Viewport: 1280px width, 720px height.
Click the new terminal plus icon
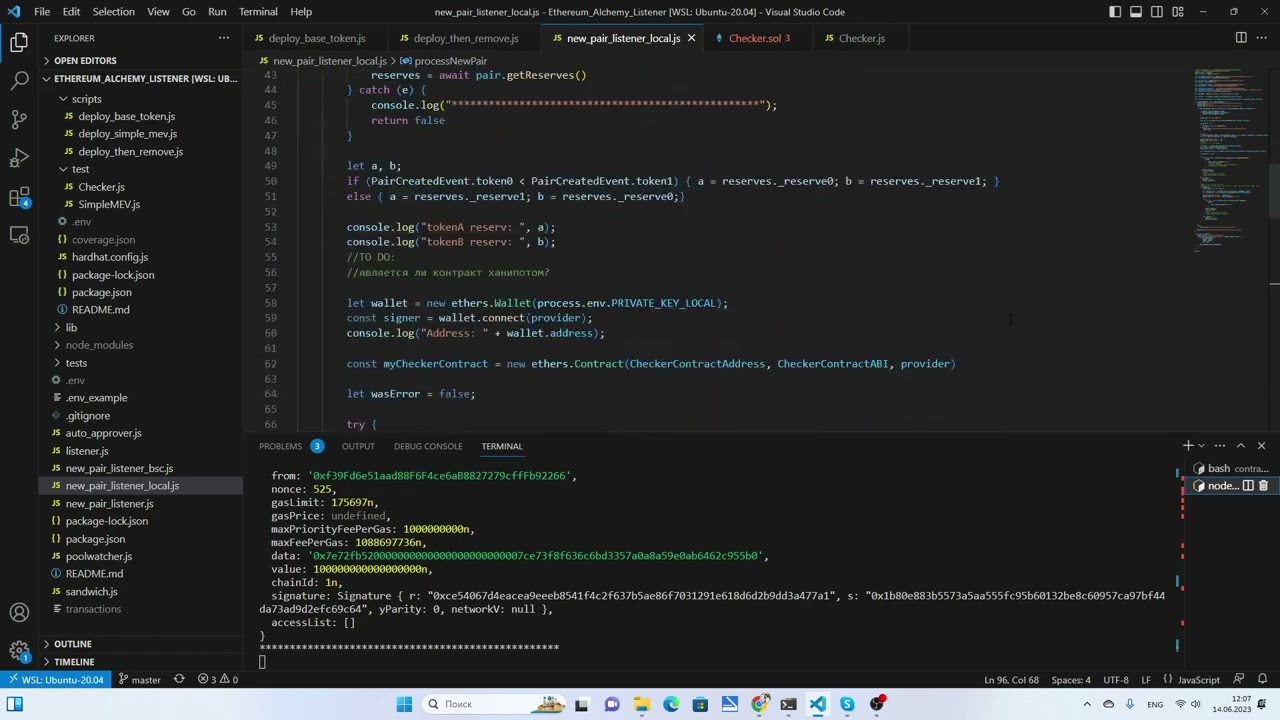[1188, 446]
